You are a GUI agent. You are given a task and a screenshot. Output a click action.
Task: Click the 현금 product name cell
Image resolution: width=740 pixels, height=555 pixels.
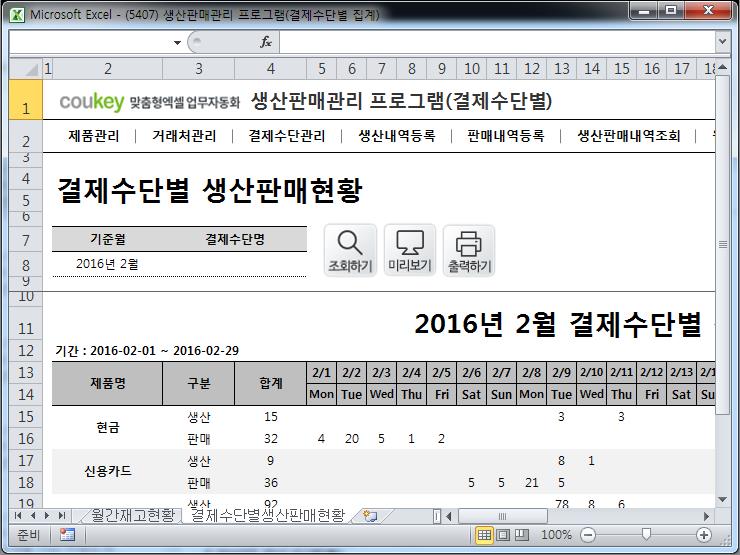click(108, 428)
